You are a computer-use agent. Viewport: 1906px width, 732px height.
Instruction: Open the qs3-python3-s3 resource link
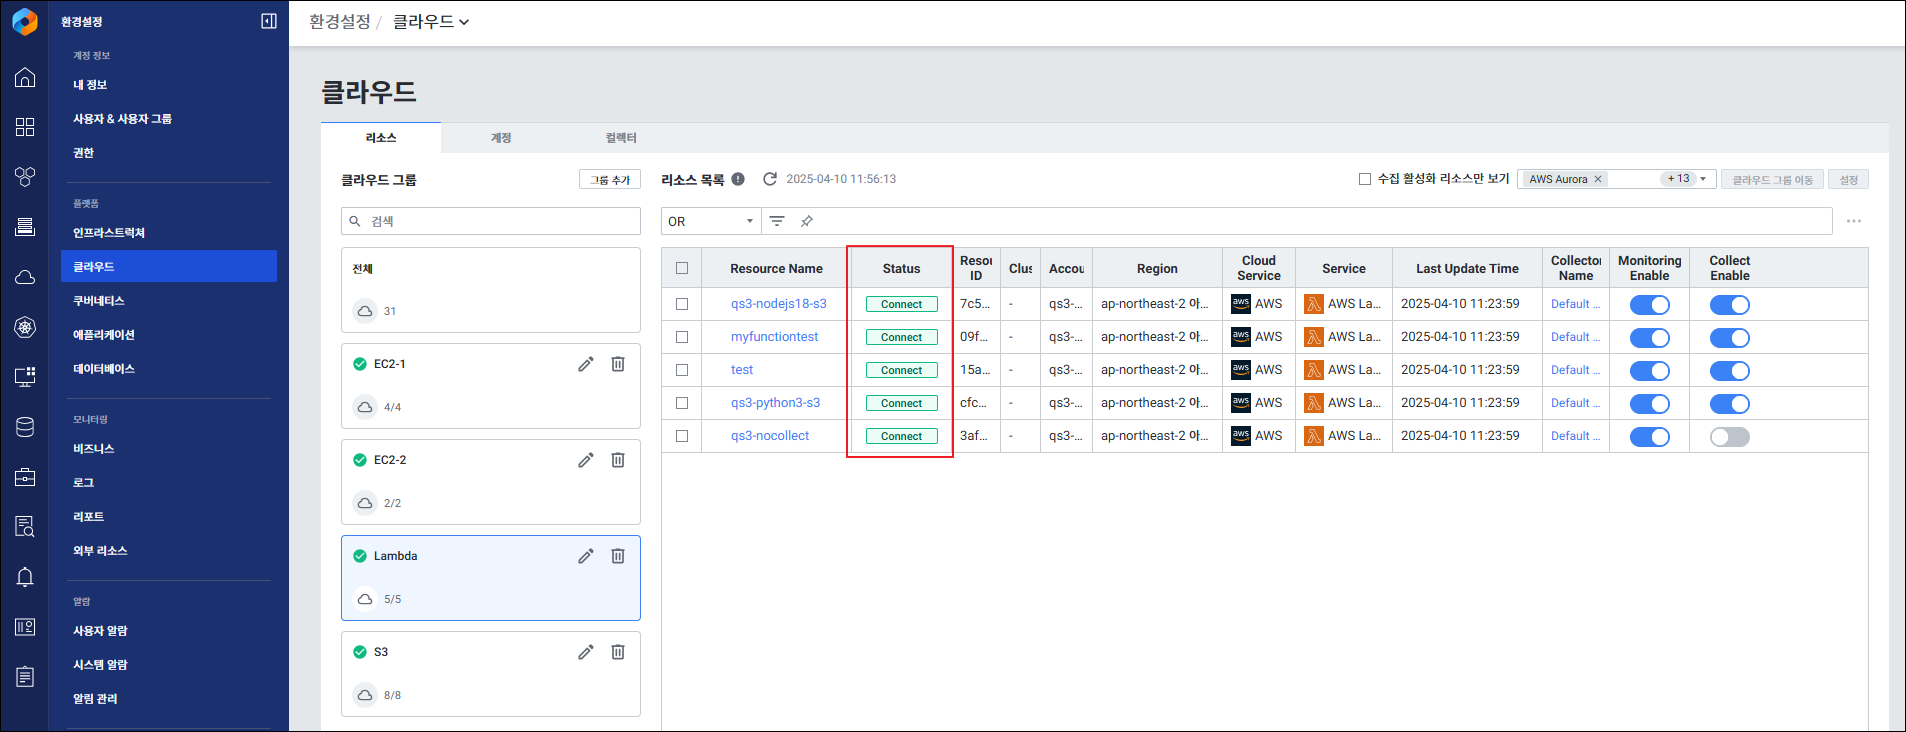point(775,403)
